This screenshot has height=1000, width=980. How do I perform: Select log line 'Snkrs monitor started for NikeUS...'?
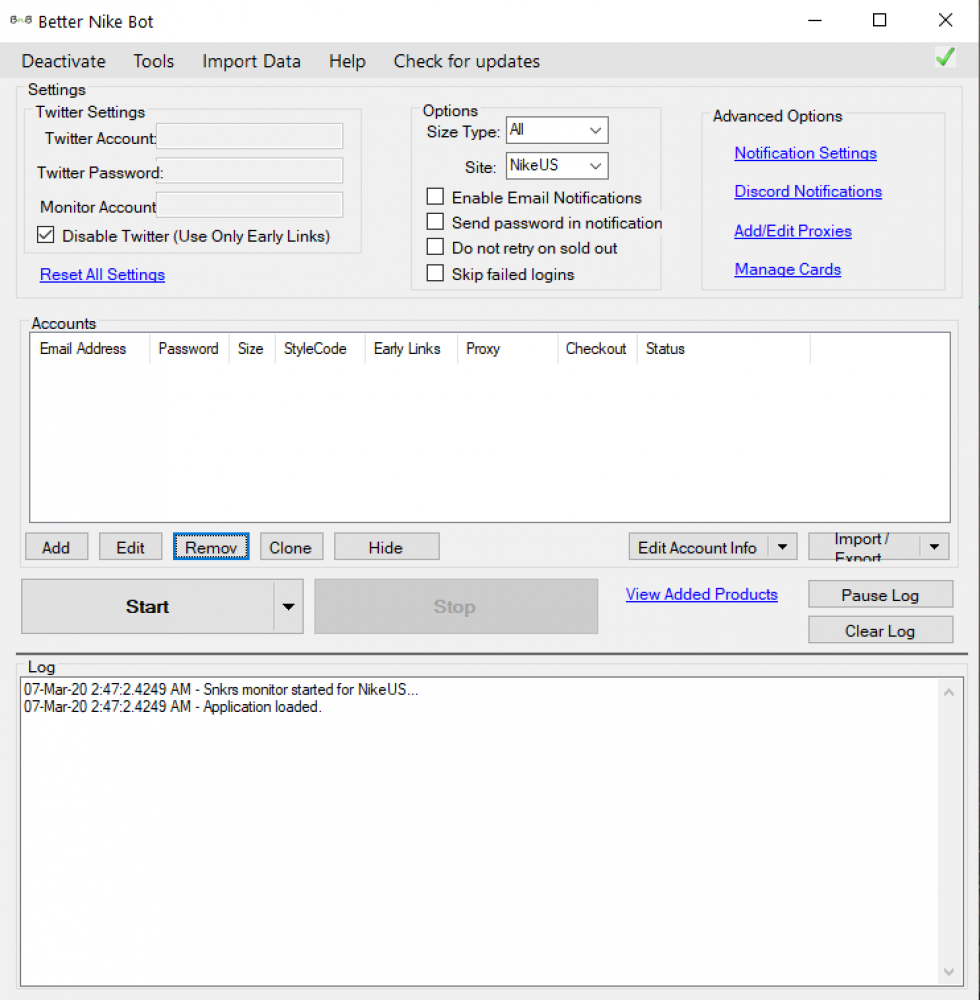click(221, 689)
